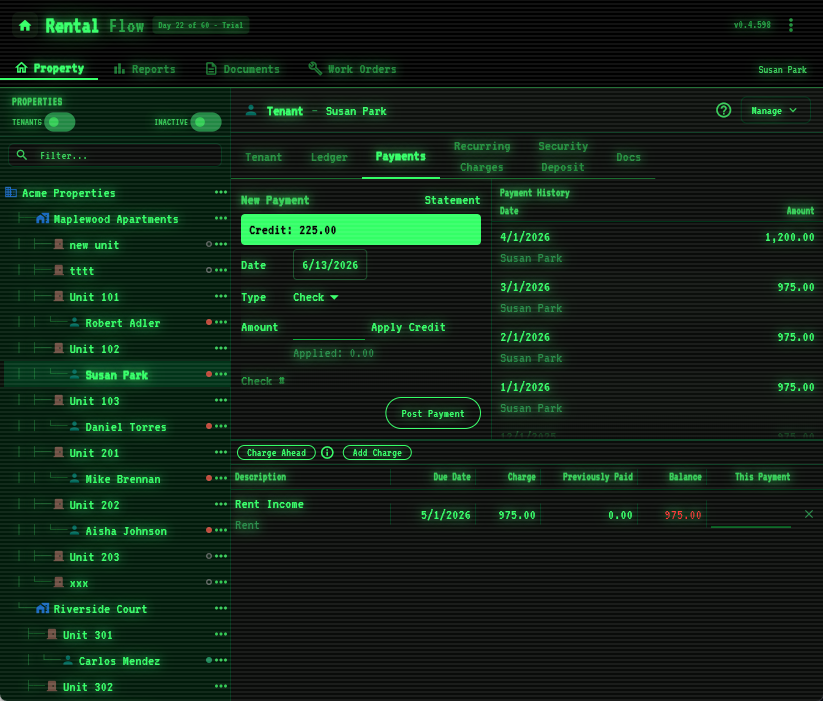The height and width of the screenshot is (701, 823).
Task: Click the Add Charge button
Action: [377, 452]
